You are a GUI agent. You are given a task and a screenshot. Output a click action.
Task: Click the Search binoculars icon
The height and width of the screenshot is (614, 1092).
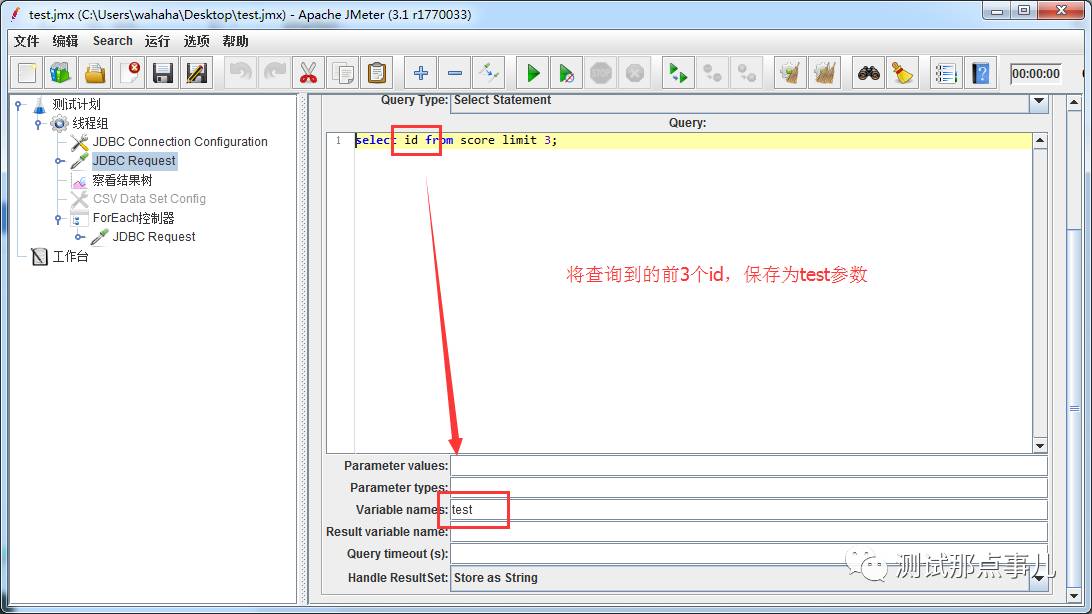(x=868, y=72)
